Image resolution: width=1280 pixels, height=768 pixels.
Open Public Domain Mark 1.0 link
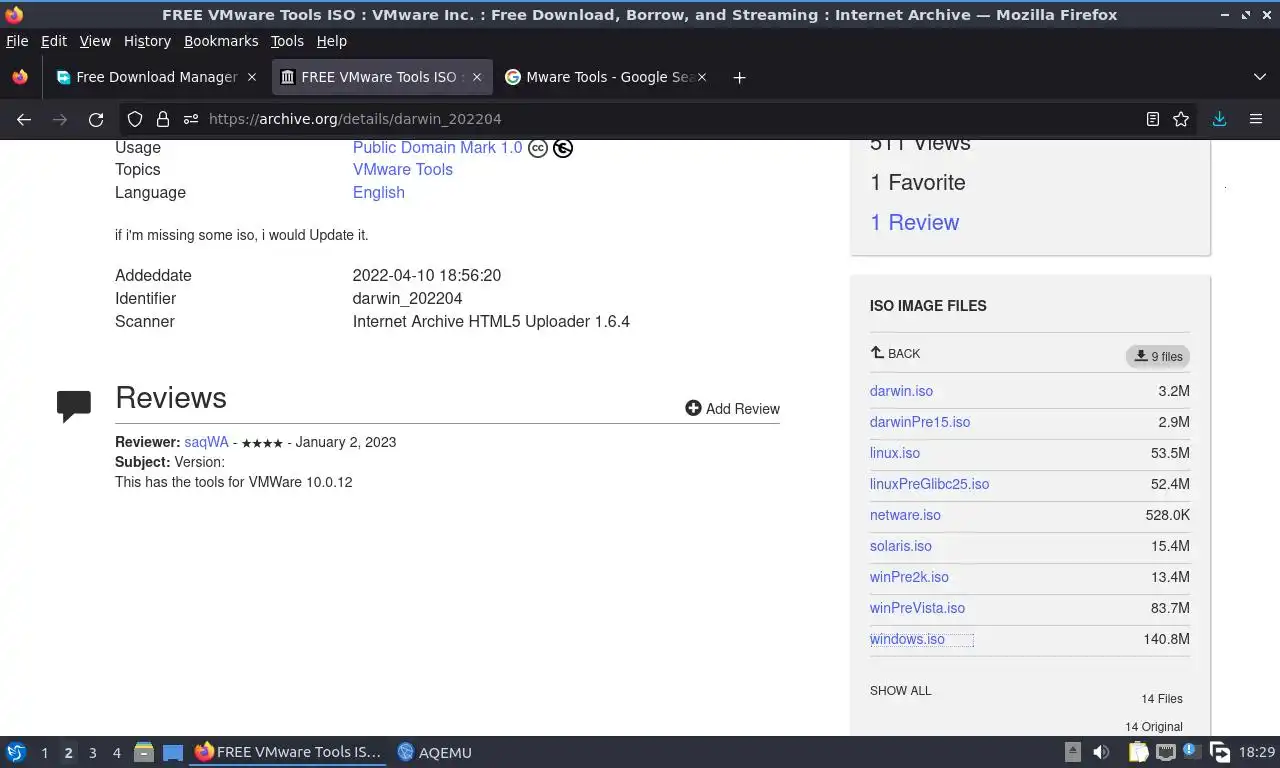click(x=437, y=148)
